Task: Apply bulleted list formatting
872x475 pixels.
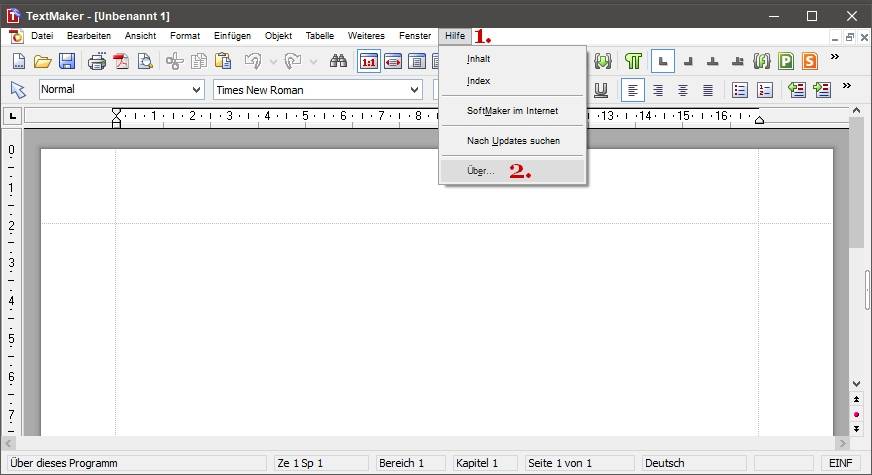Action: tap(740, 90)
